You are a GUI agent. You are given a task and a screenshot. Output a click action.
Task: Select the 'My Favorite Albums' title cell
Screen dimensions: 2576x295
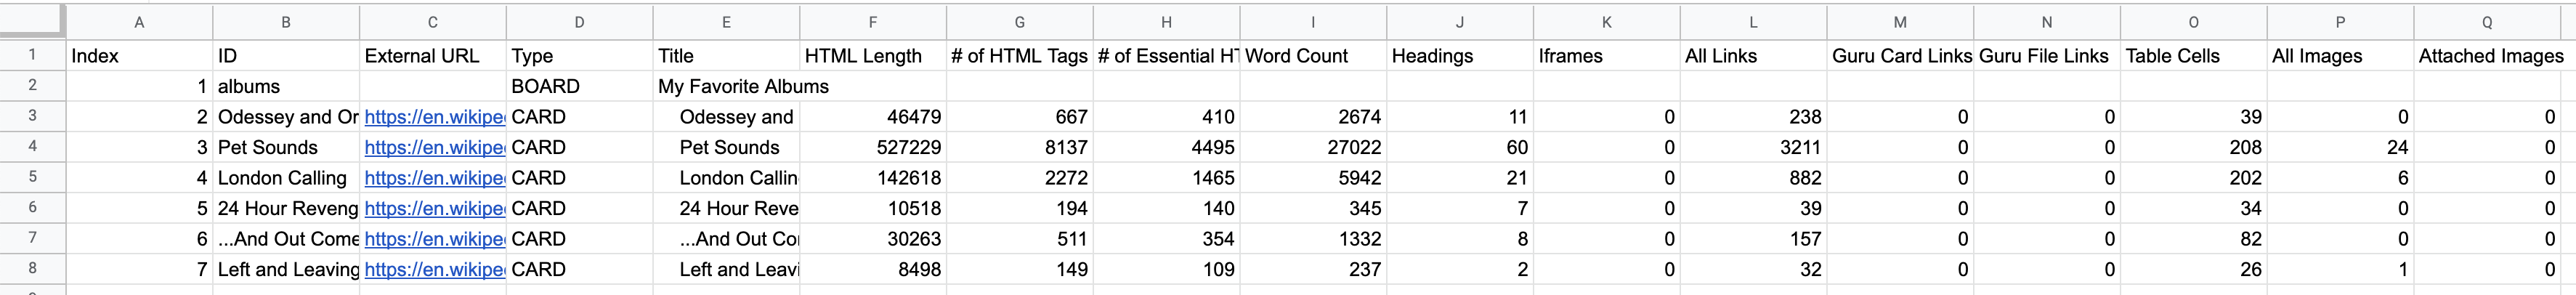click(726, 86)
